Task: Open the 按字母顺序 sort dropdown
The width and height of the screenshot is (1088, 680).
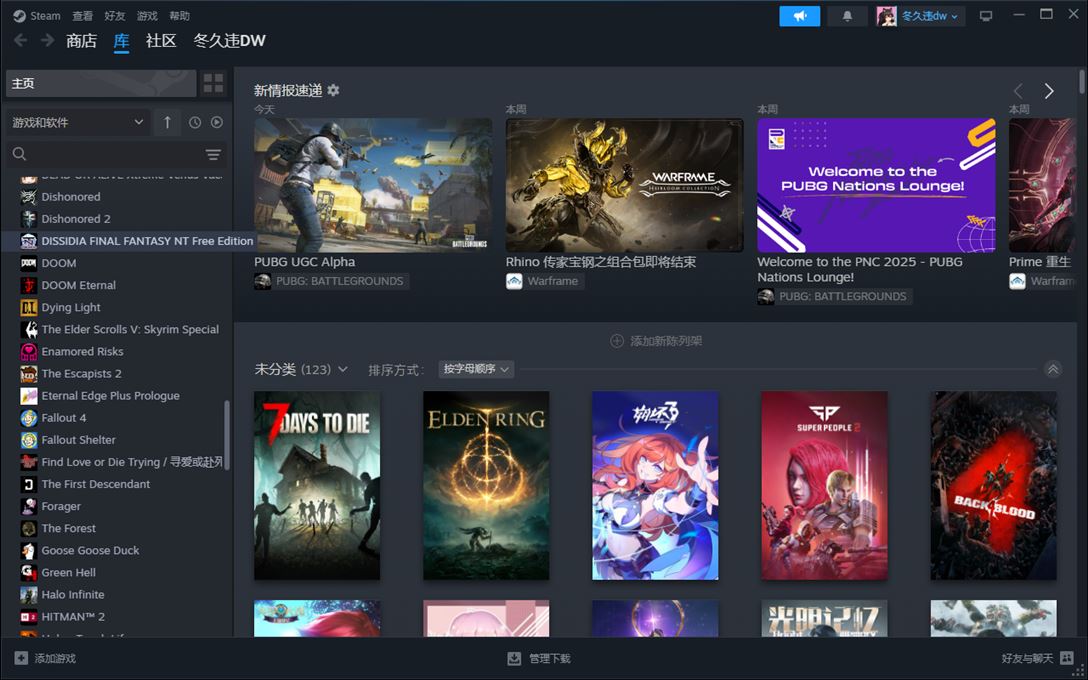Action: tap(476, 369)
